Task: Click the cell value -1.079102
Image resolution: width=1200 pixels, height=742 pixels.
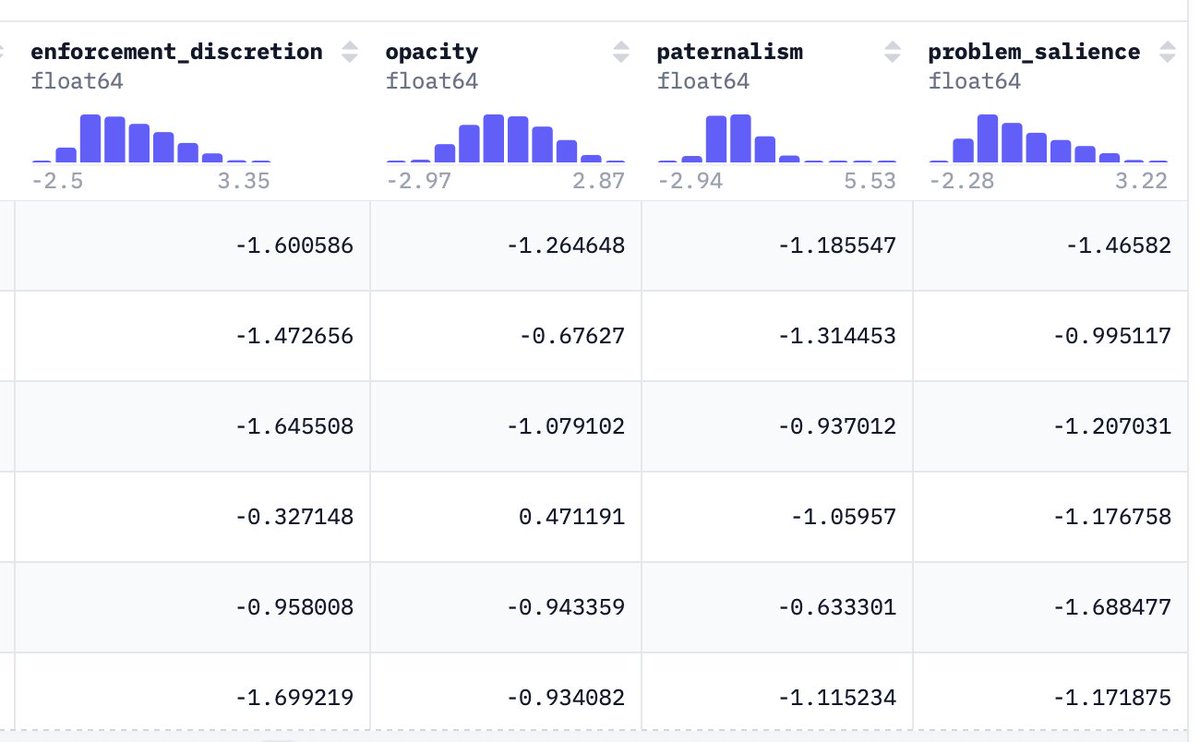Action: click(x=566, y=426)
